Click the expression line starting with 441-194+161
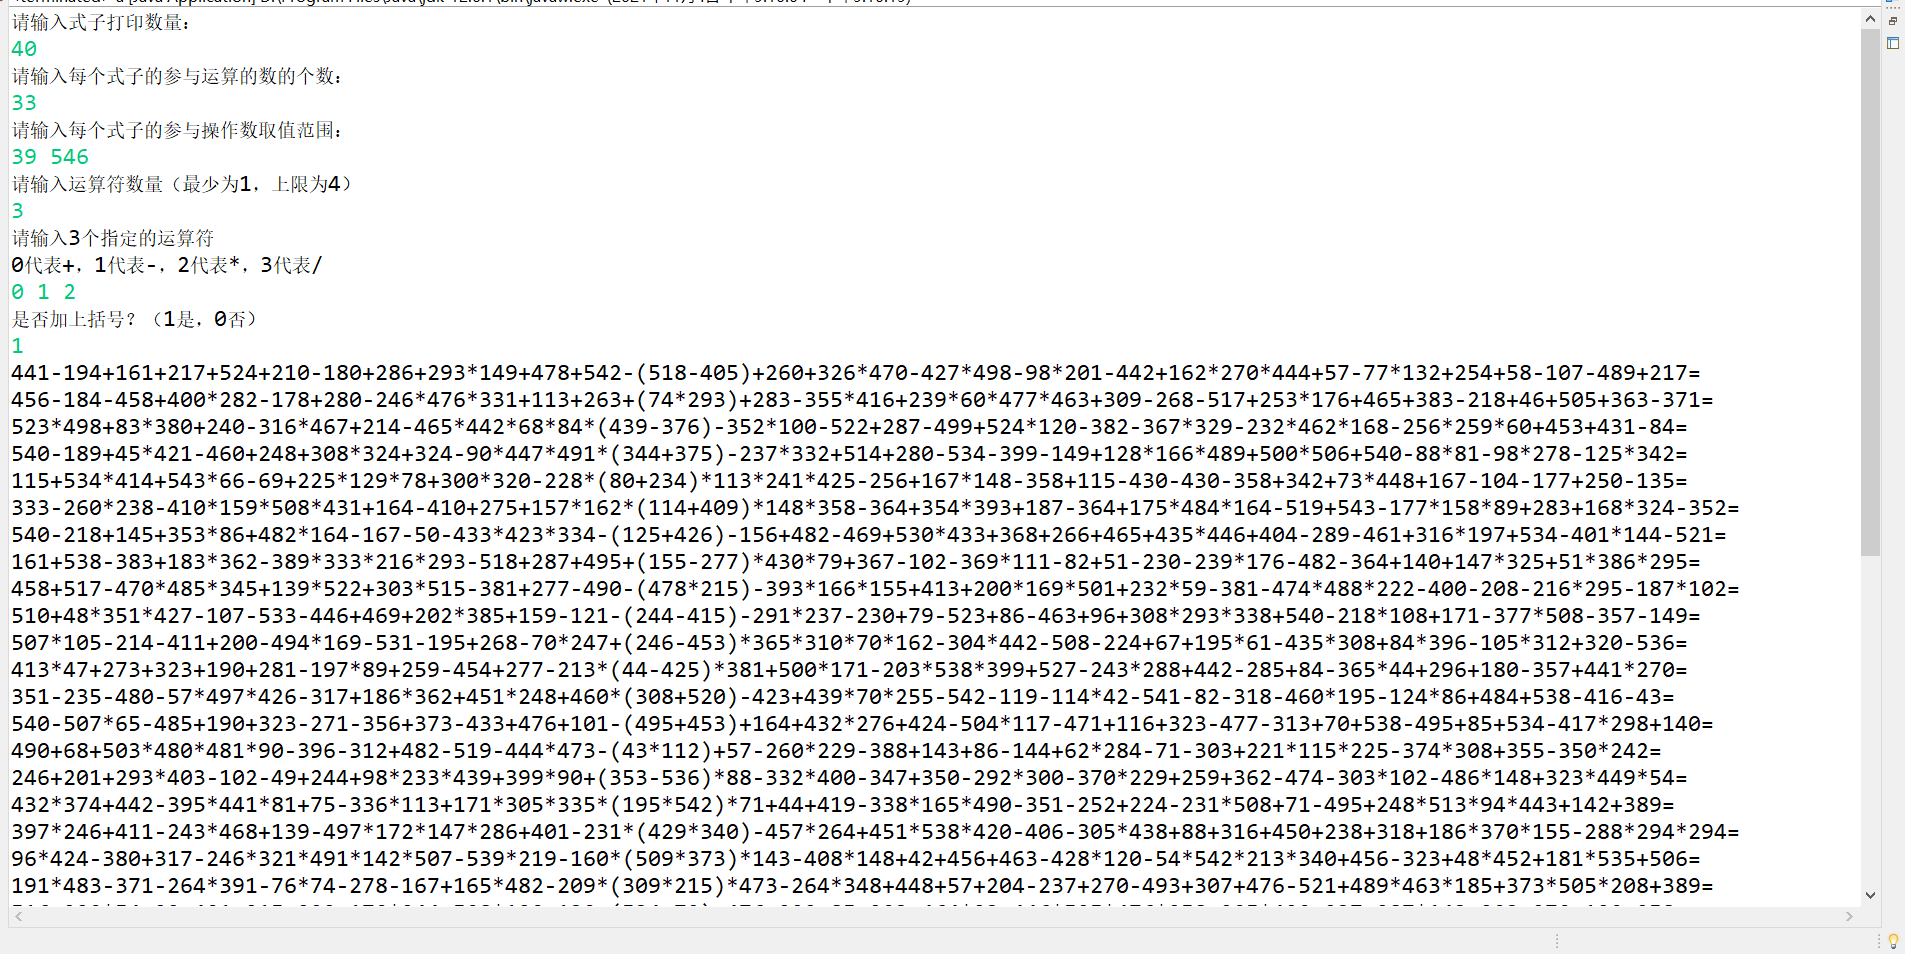 click(856, 373)
